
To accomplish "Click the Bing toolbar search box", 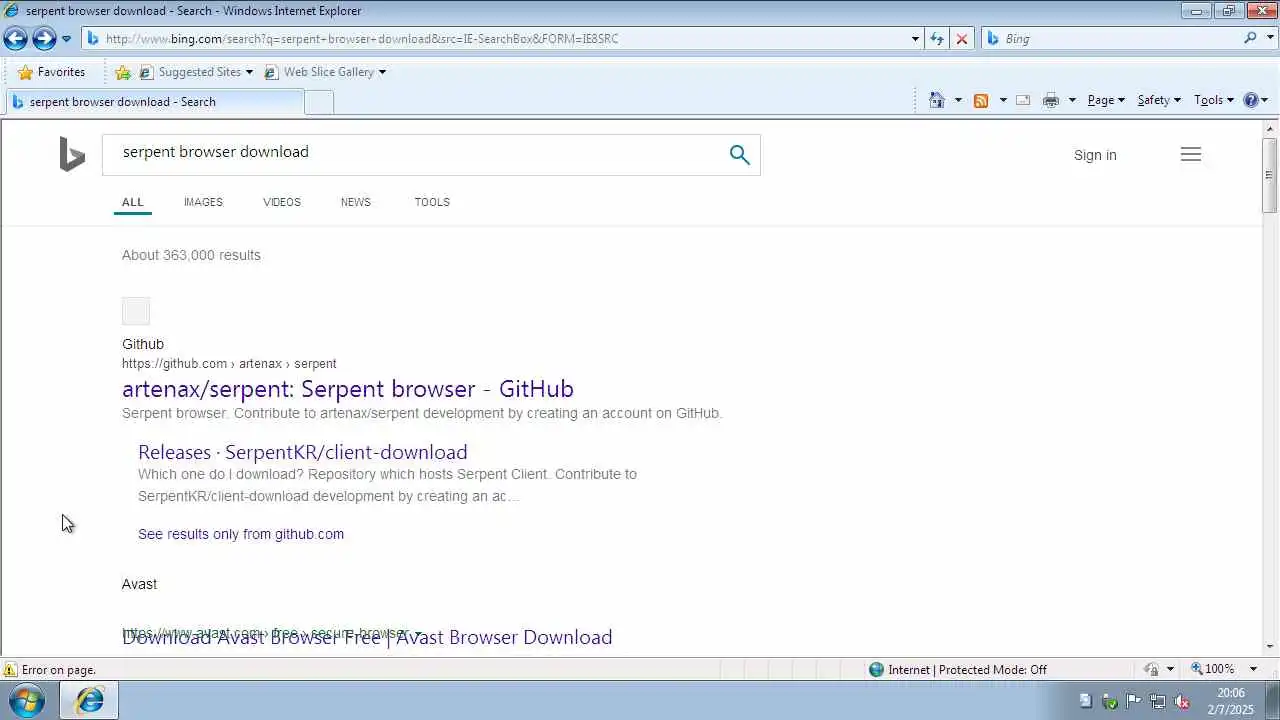I will 1120,39.
